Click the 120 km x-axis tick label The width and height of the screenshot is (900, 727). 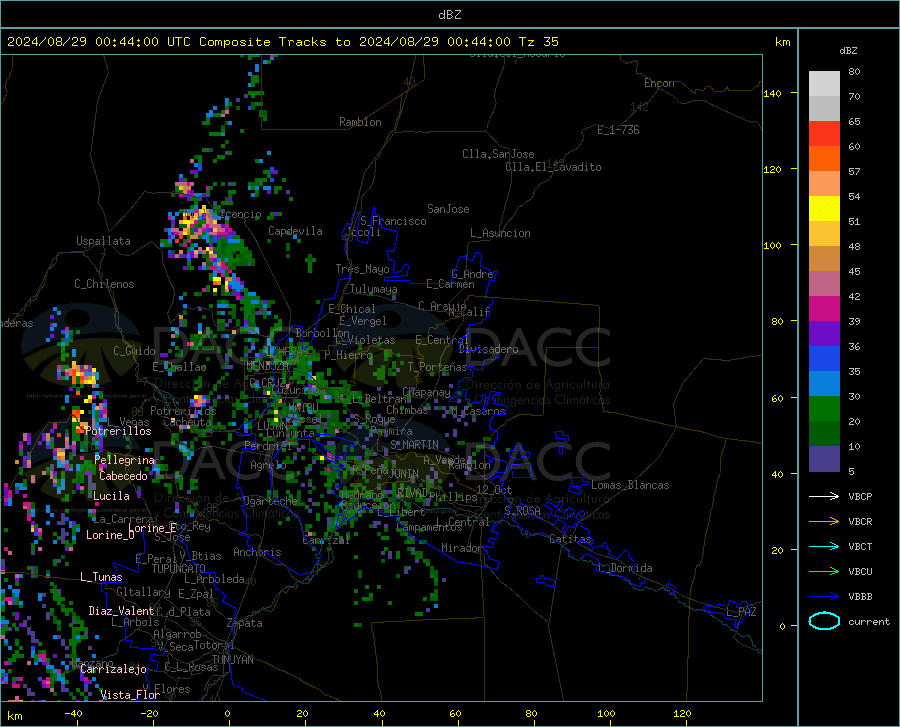tap(682, 714)
